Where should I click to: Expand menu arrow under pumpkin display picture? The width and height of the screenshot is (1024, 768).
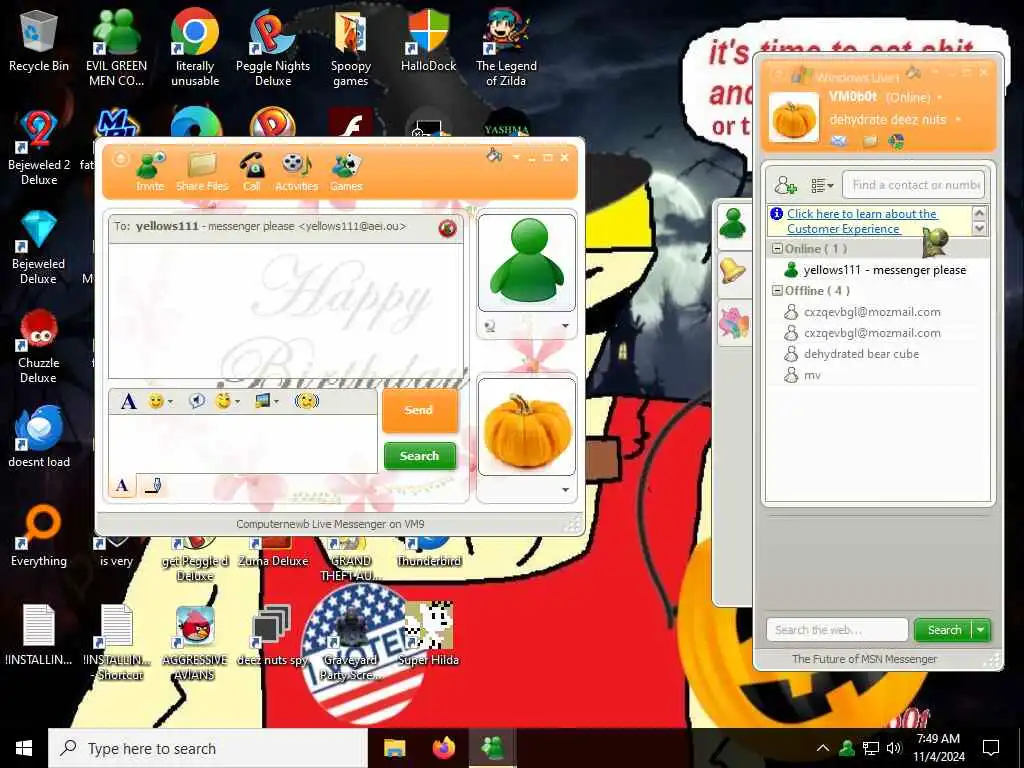point(566,490)
